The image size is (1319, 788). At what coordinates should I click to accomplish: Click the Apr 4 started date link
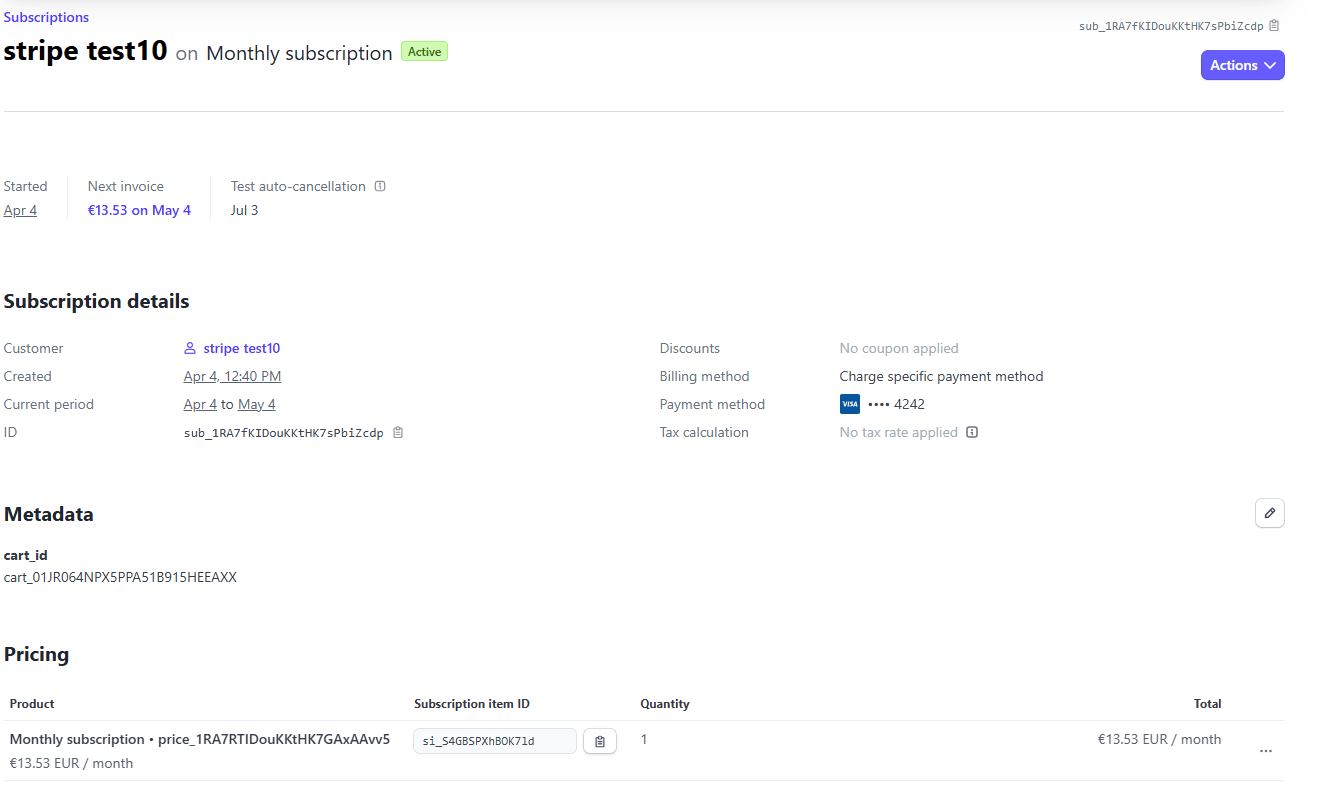(x=19, y=210)
